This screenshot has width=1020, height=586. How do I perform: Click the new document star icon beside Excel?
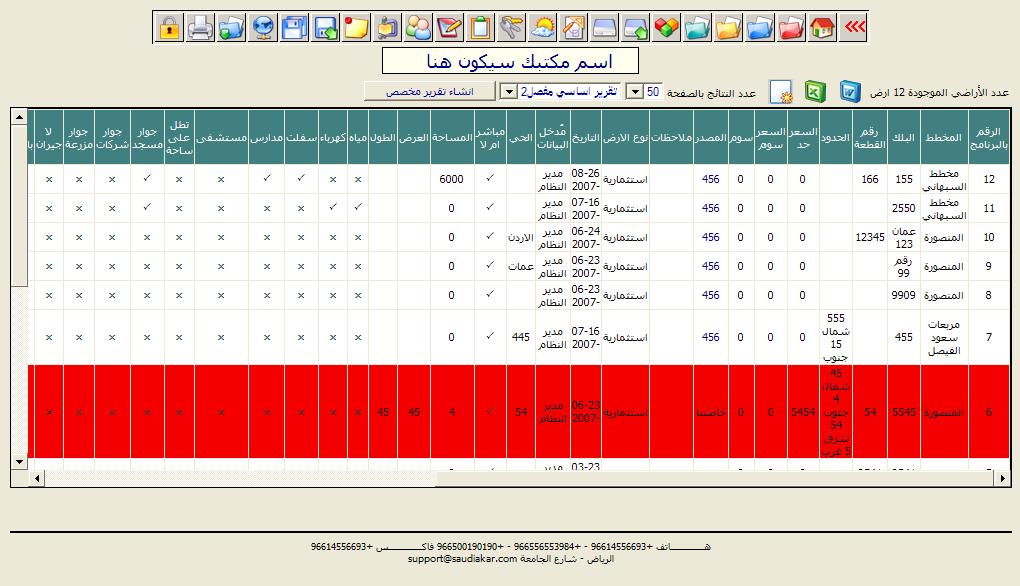(781, 92)
